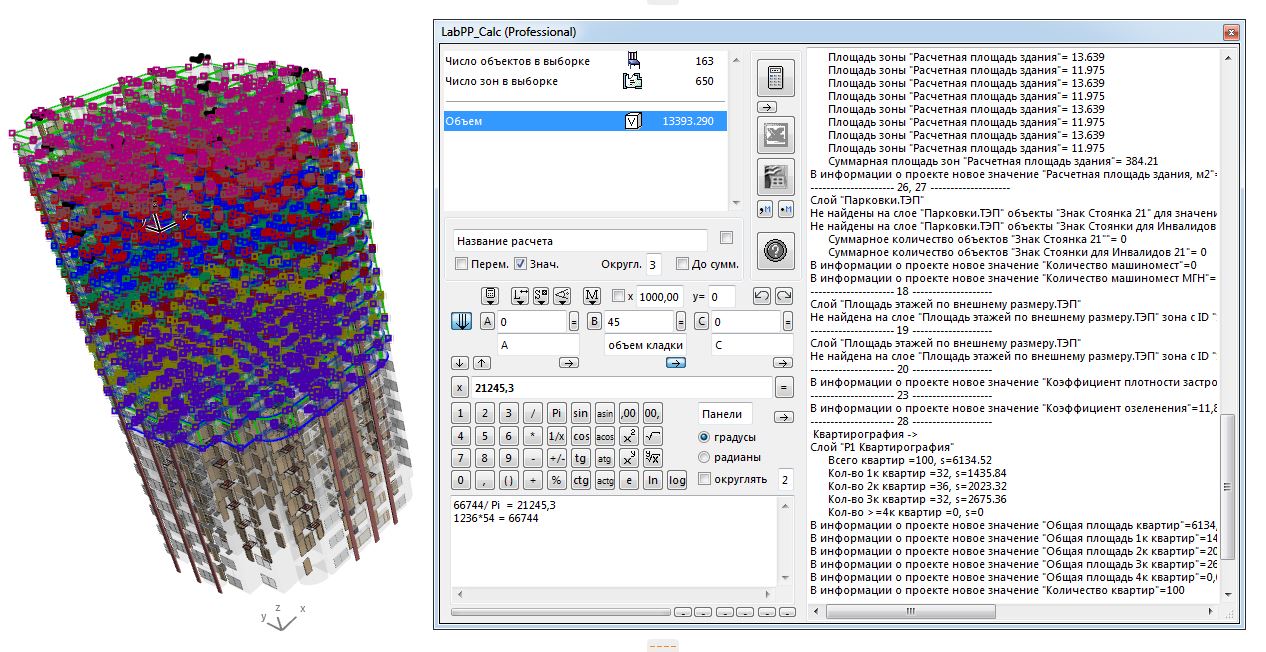This screenshot has width=1266, height=652.
Task: Open the length L dropdown button
Action: pyautogui.click(x=520, y=296)
